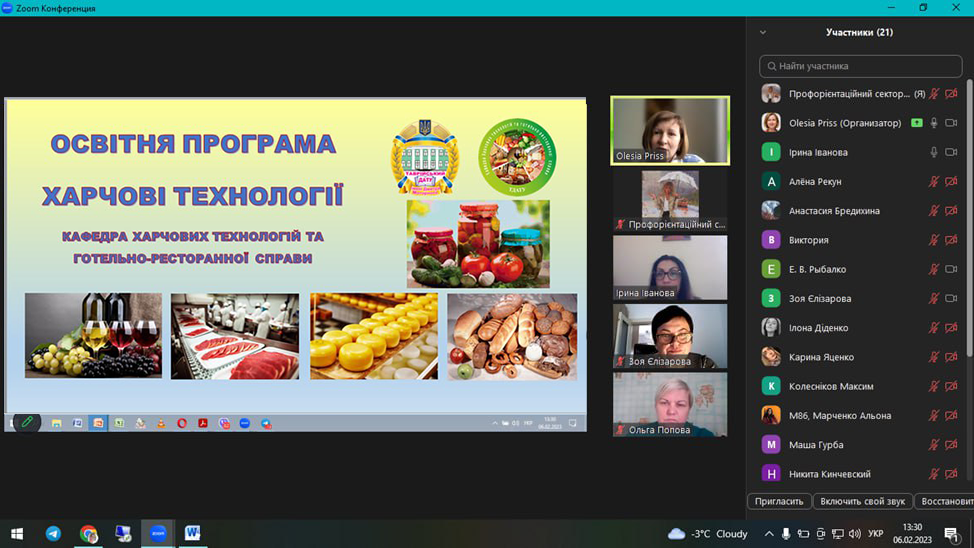Select Профорієнтаційний video tile with umbrella picture

coord(670,200)
